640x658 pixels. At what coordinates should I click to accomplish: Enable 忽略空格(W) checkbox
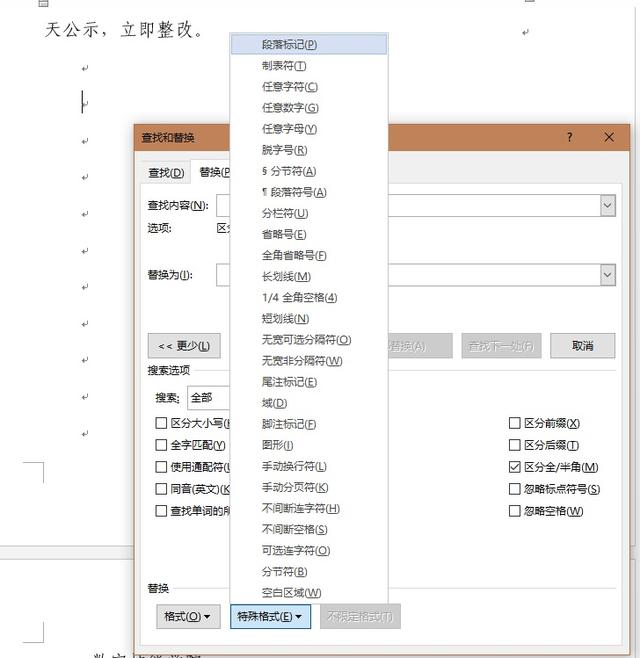pos(515,511)
